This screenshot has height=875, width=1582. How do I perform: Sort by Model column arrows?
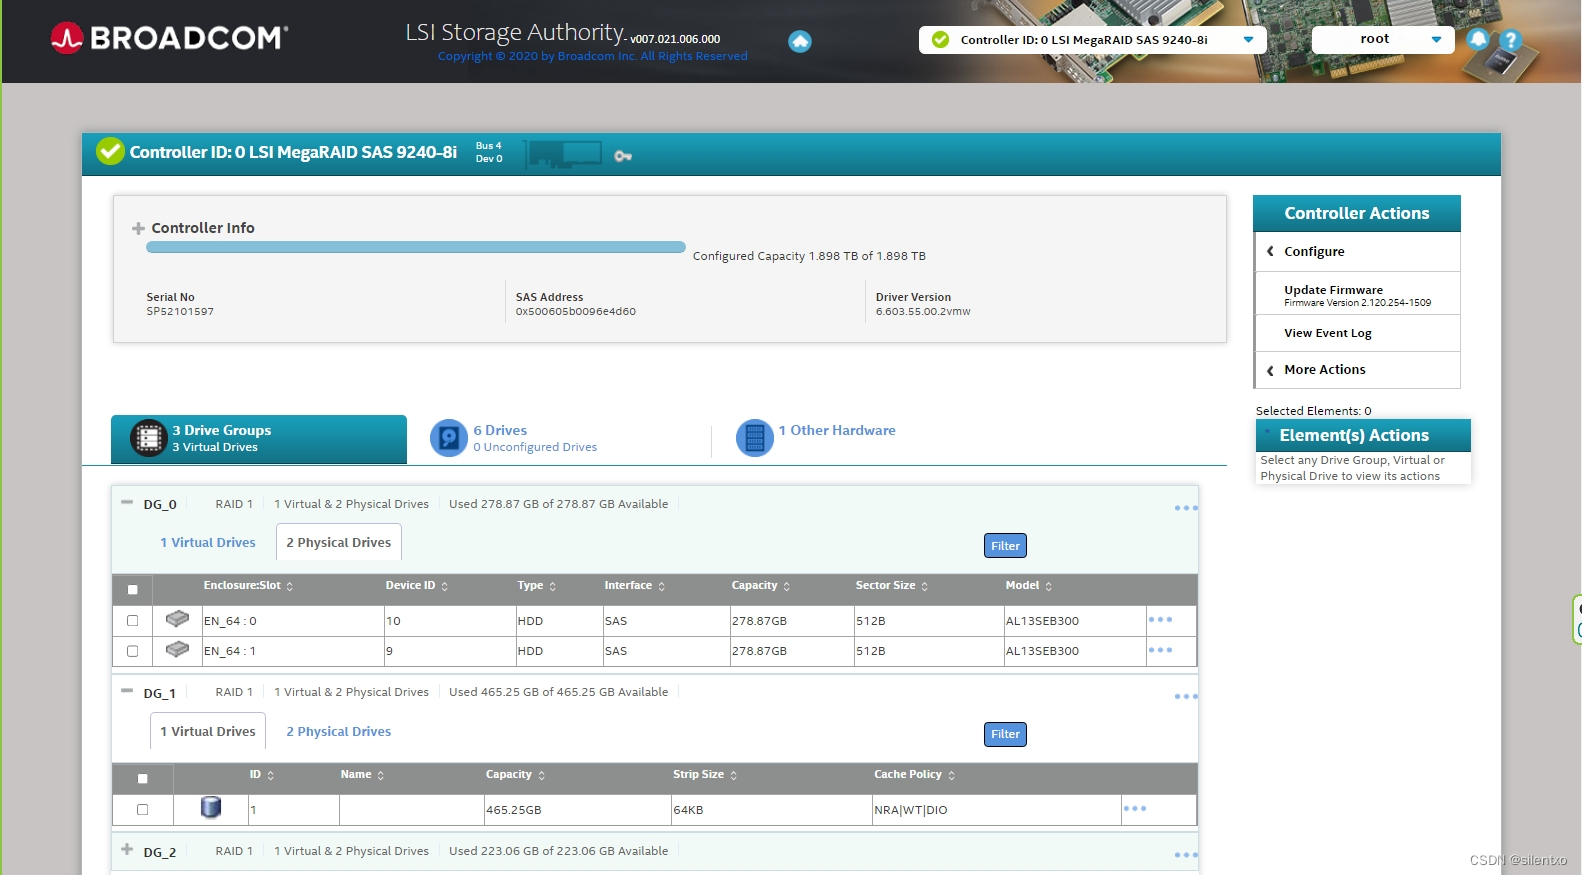pos(1049,586)
